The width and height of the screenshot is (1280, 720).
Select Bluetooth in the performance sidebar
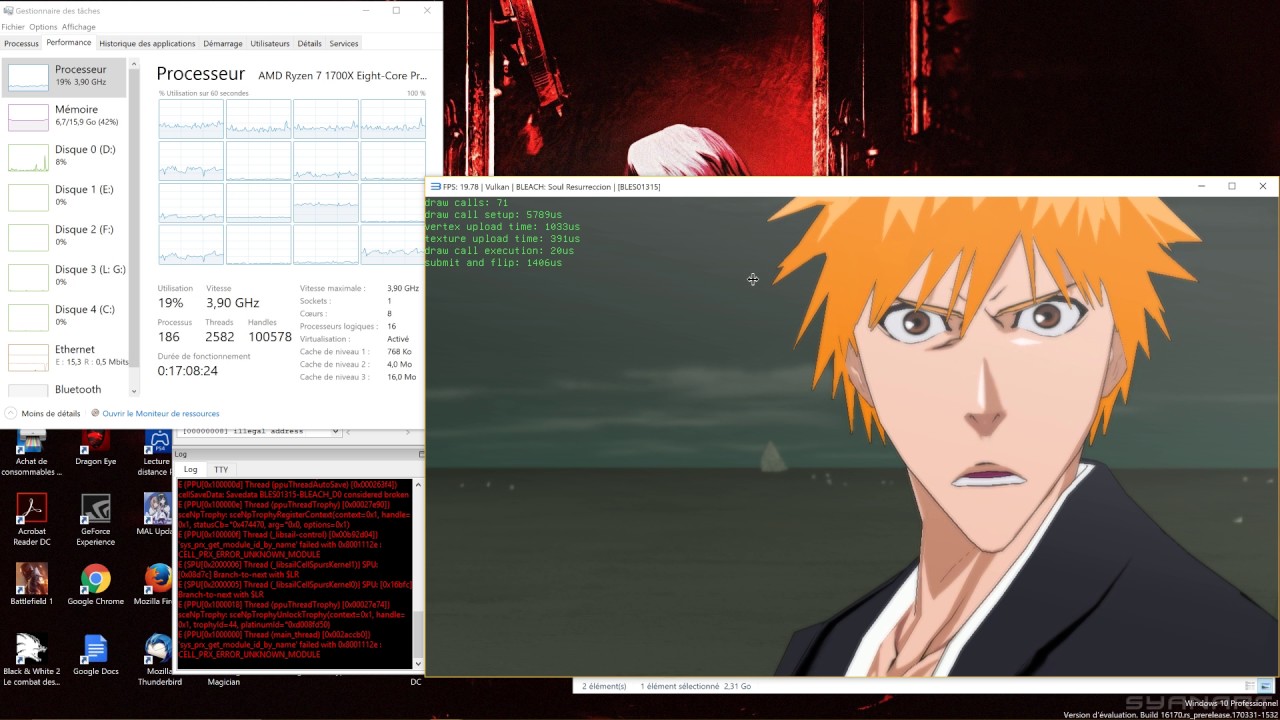(x=65, y=389)
